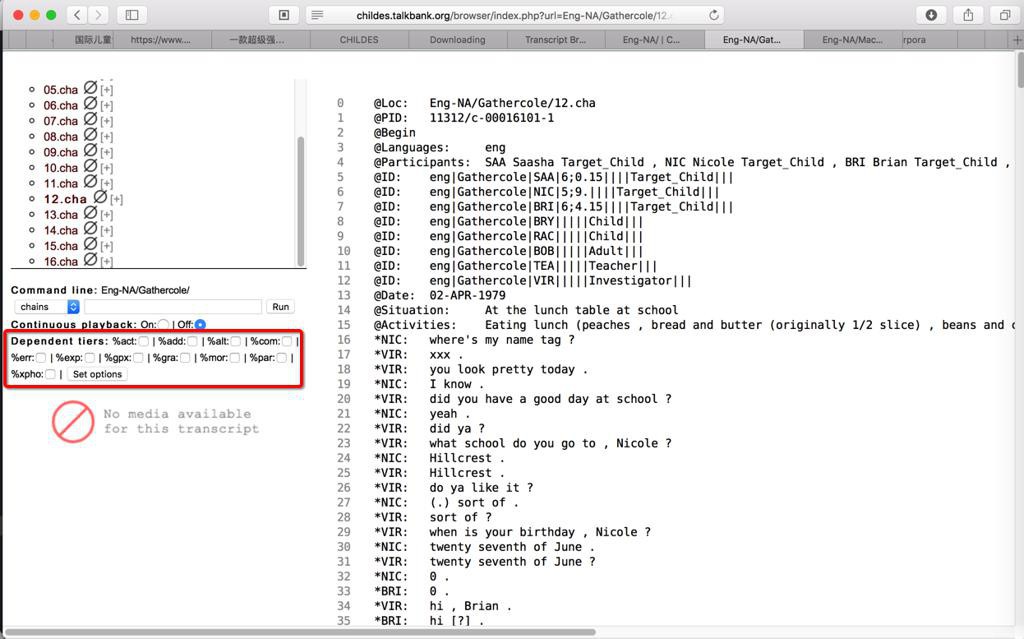This screenshot has height=639, width=1024.
Task: Click the null-set icon next to 14.cha
Action: coord(90,229)
